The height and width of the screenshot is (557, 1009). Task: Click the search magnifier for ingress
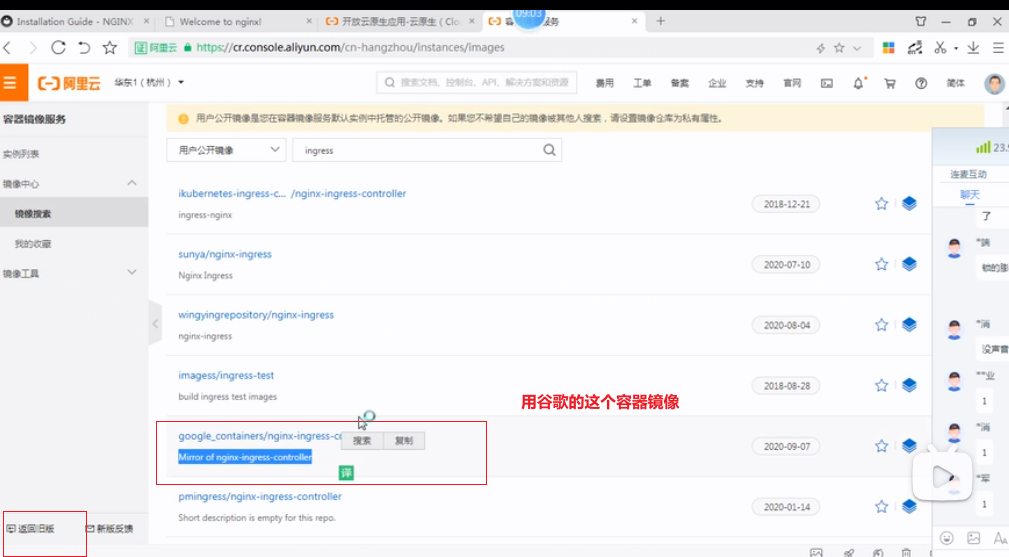coord(549,150)
